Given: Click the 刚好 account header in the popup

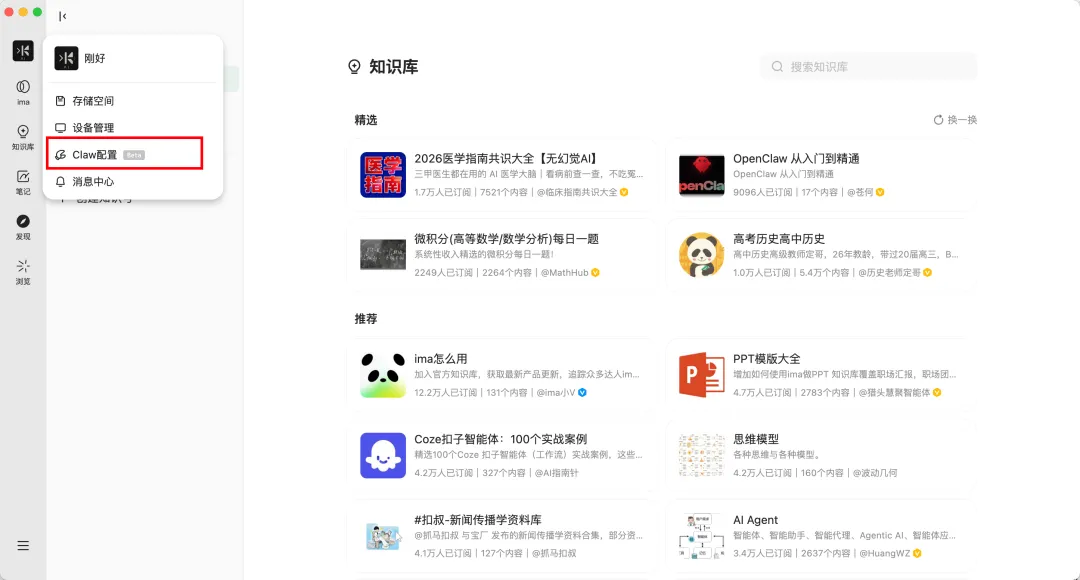Looking at the screenshot, I should click(133, 59).
